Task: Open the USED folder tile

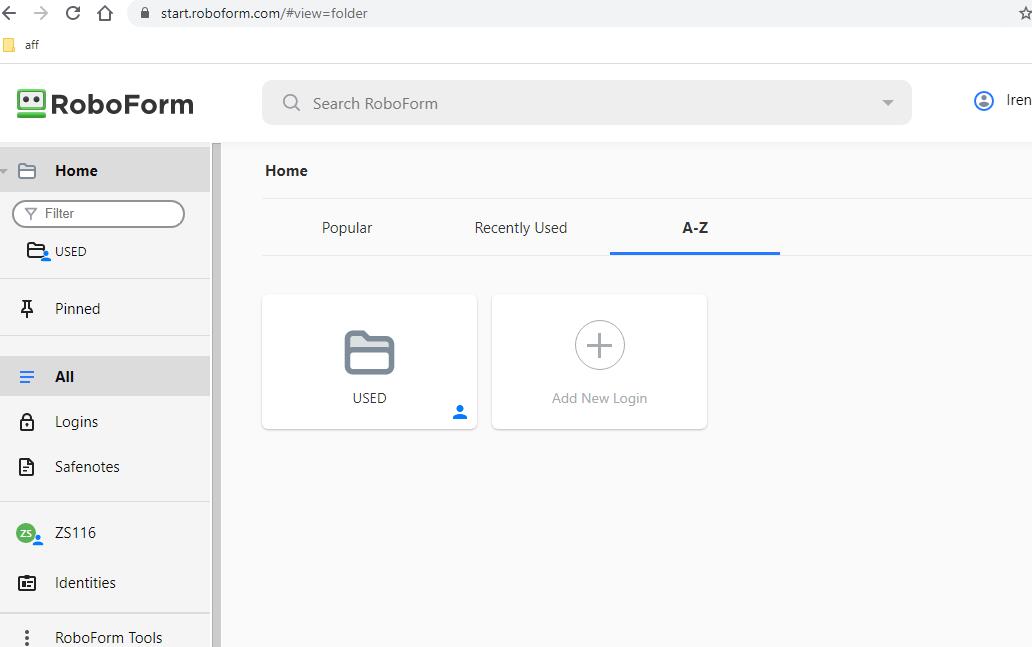Action: (369, 362)
